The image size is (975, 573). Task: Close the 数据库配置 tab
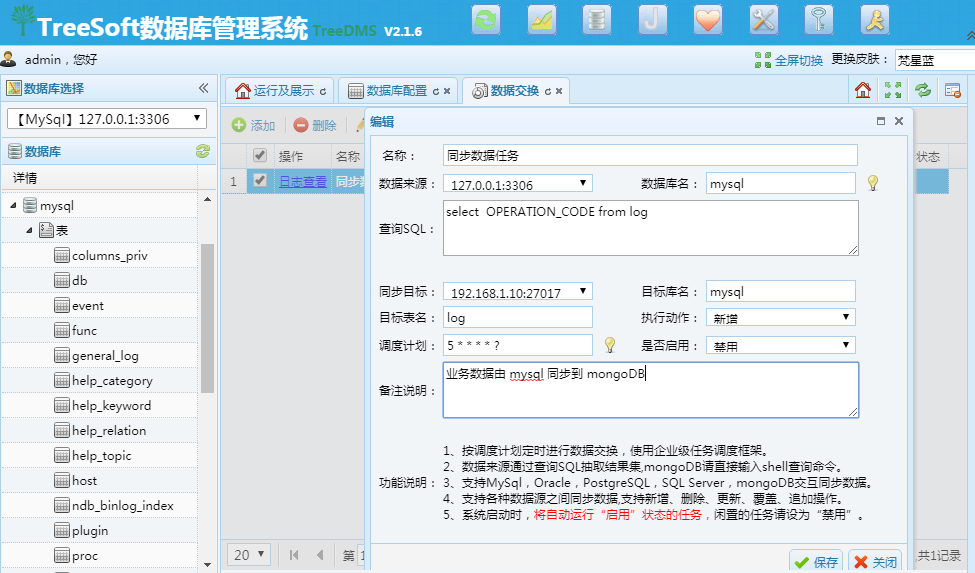446,91
